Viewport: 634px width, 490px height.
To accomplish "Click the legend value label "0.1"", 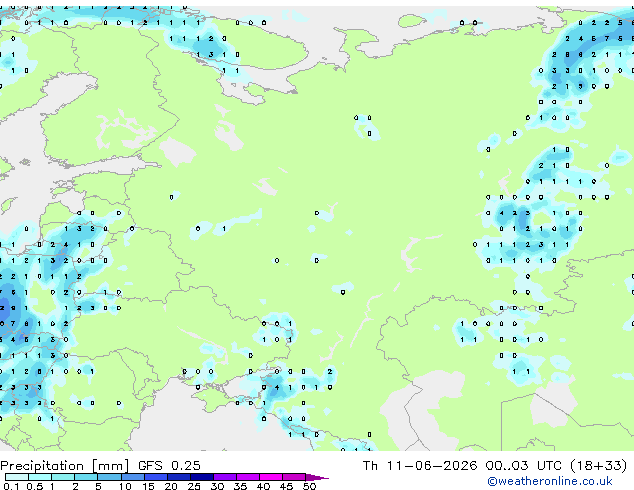I will click(11, 486).
